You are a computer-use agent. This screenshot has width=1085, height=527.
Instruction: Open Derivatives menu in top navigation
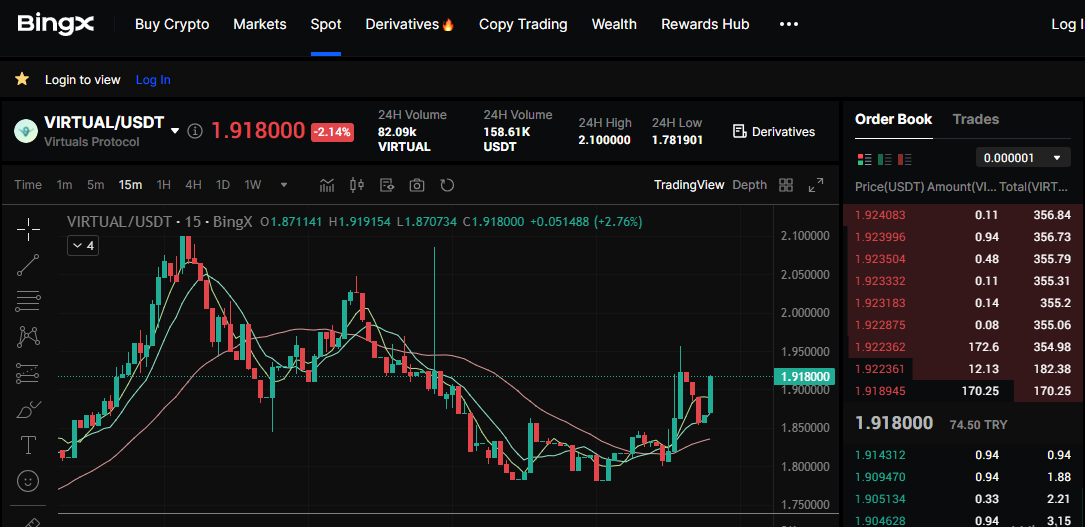point(410,24)
